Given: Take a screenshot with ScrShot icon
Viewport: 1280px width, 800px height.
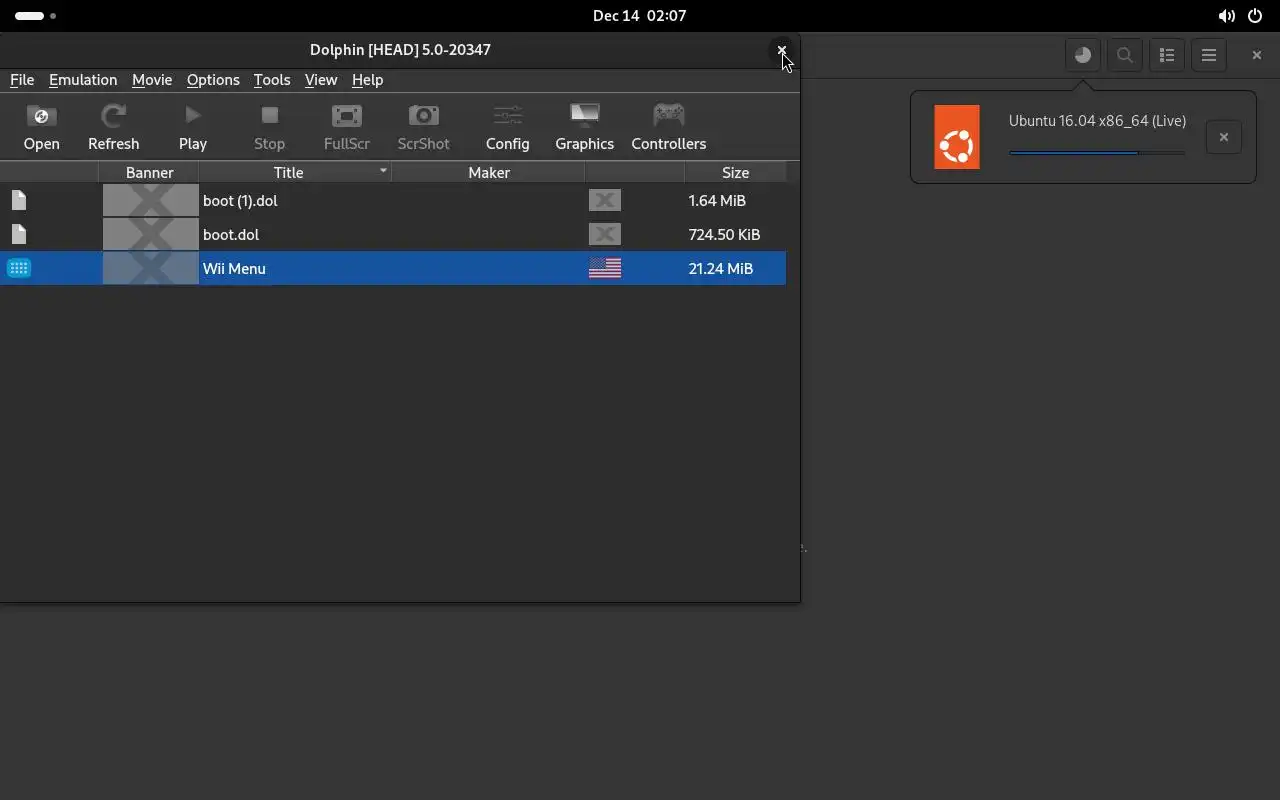Looking at the screenshot, I should [423, 127].
